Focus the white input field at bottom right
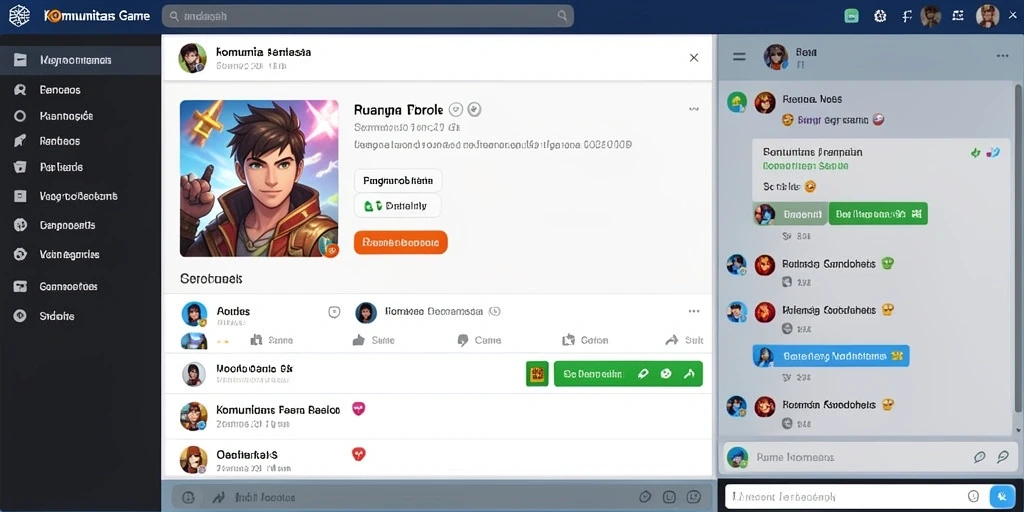The height and width of the screenshot is (512, 1024). (856, 496)
